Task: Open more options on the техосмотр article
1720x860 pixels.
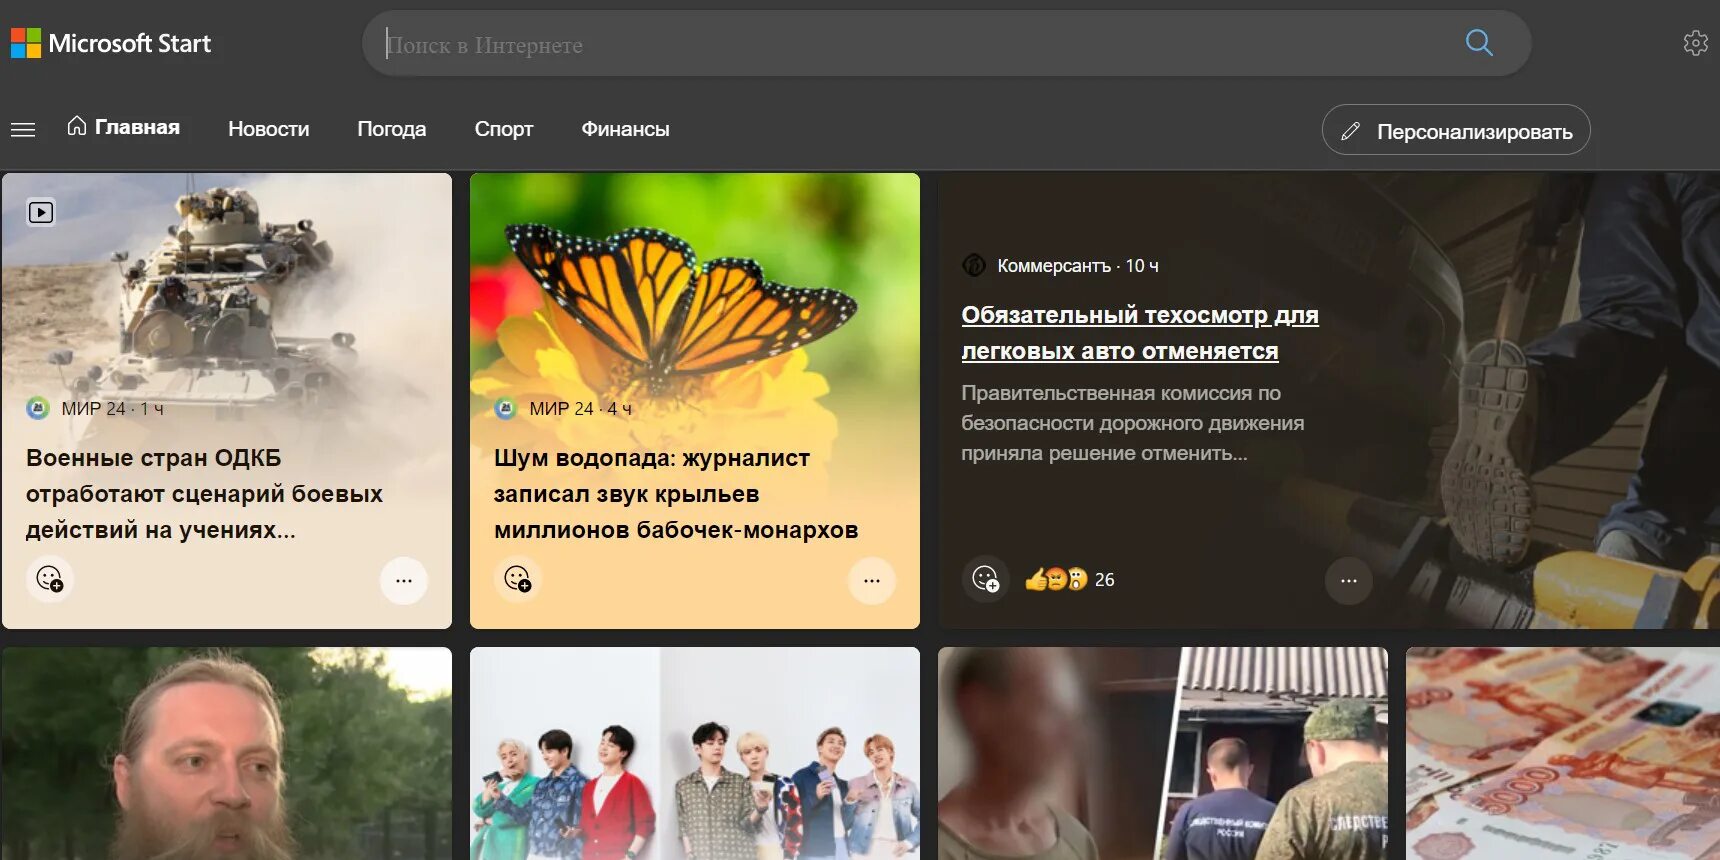Action: click(1349, 581)
